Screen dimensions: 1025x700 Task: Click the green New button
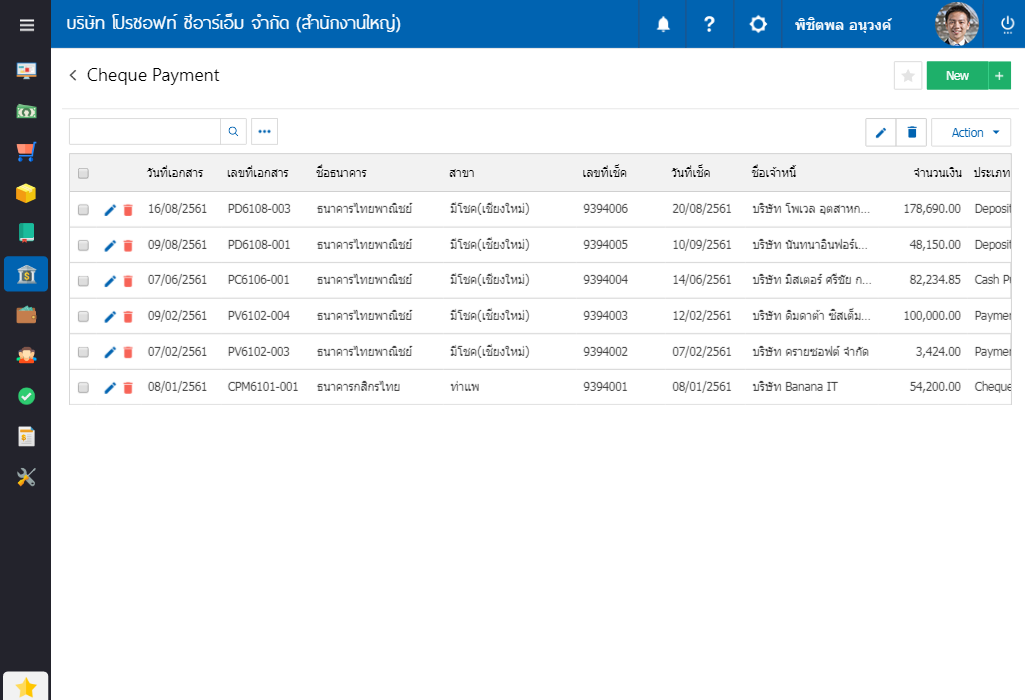957,76
